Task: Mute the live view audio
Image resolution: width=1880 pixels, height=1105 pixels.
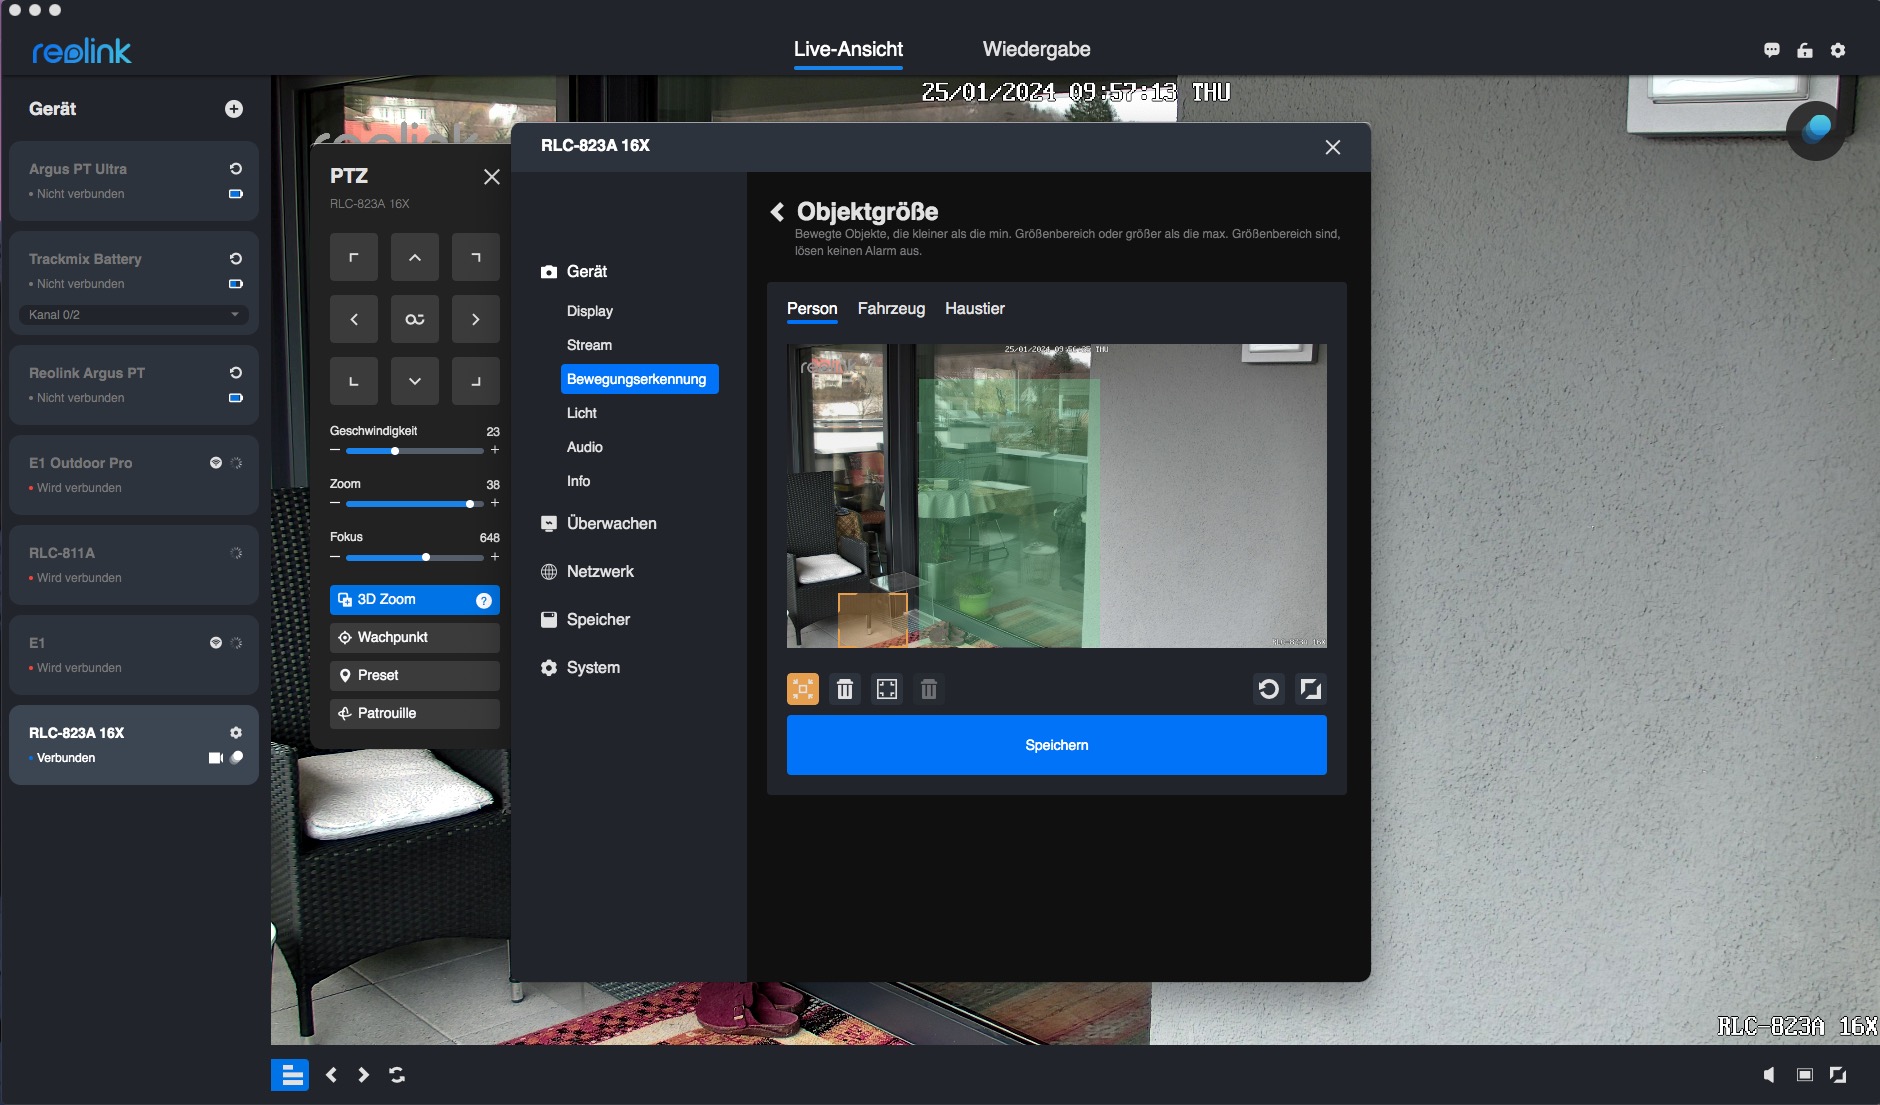Action: pyautogui.click(x=1769, y=1075)
